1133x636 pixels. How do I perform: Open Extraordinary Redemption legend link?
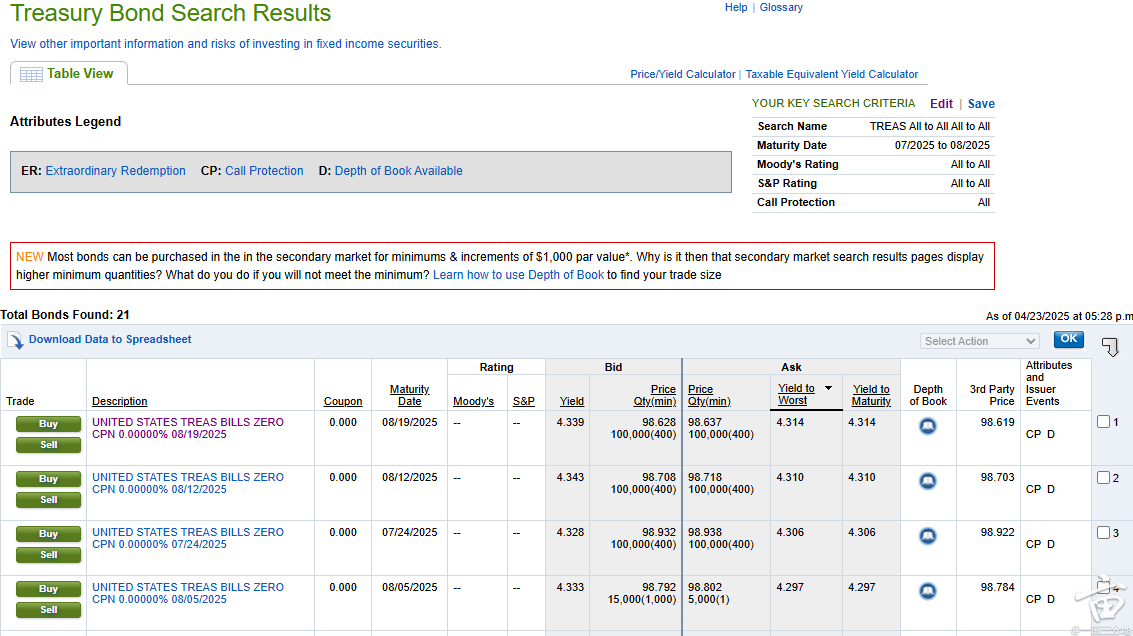116,171
